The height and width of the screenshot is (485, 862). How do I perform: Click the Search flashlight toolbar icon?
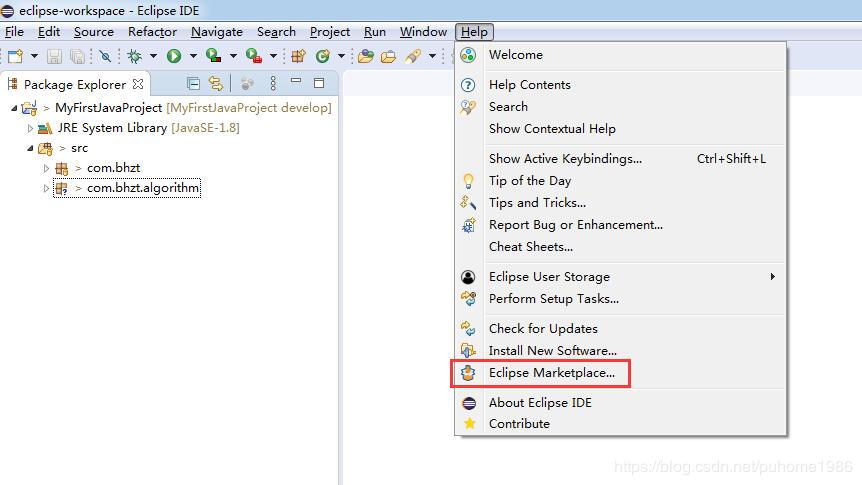pyautogui.click(x=413, y=56)
